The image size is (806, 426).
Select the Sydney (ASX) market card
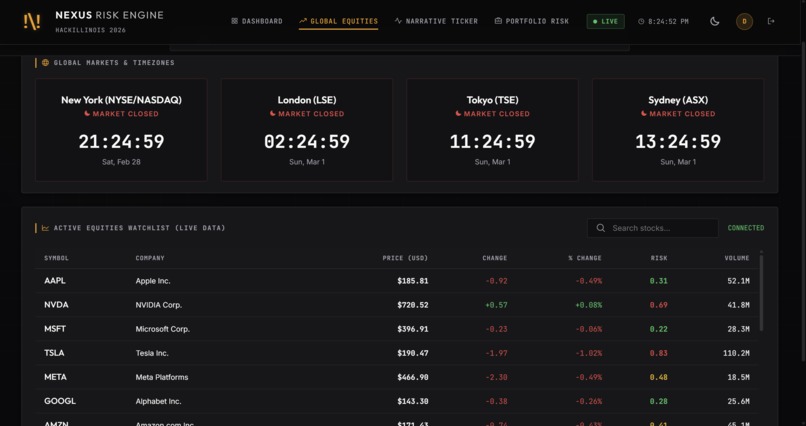coord(678,129)
